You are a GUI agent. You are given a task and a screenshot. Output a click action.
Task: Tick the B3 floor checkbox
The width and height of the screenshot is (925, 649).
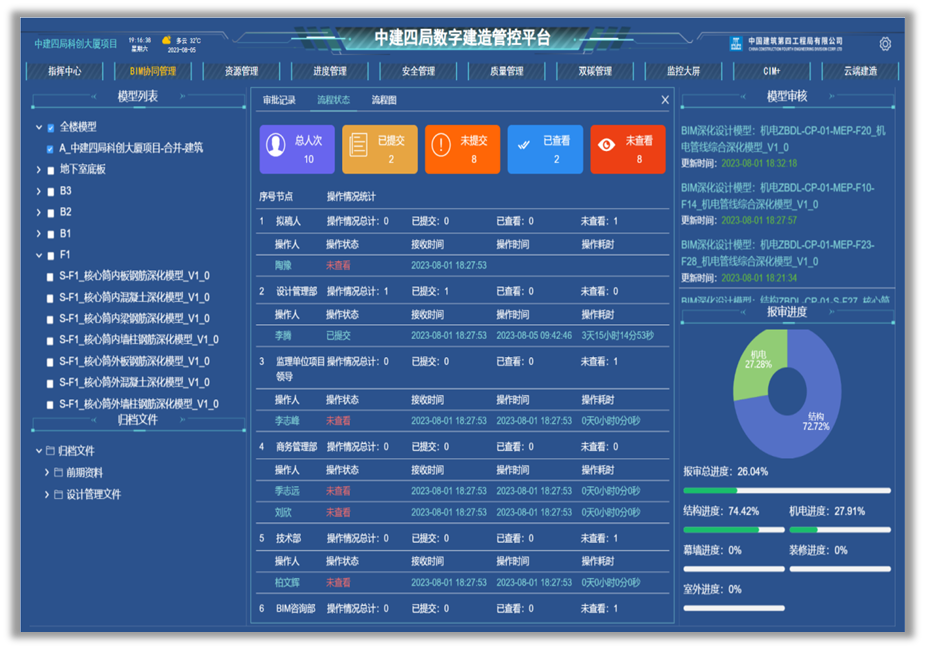point(51,191)
